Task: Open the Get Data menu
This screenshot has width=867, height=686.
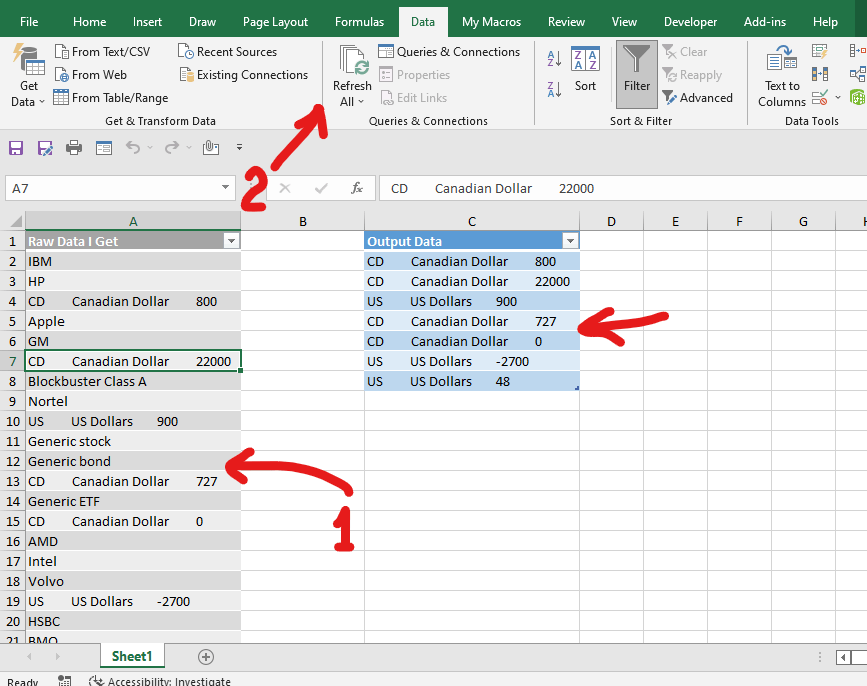Action: tap(28, 75)
